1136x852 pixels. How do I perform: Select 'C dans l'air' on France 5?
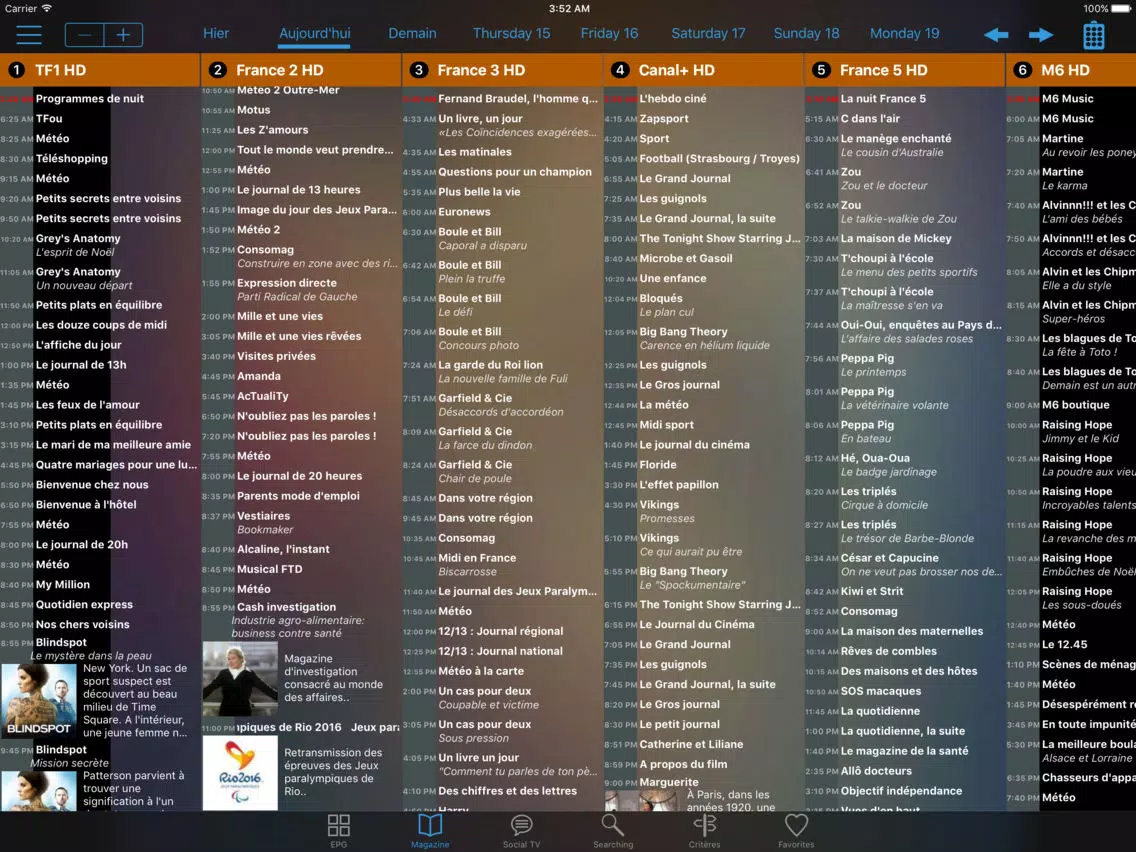[870, 119]
